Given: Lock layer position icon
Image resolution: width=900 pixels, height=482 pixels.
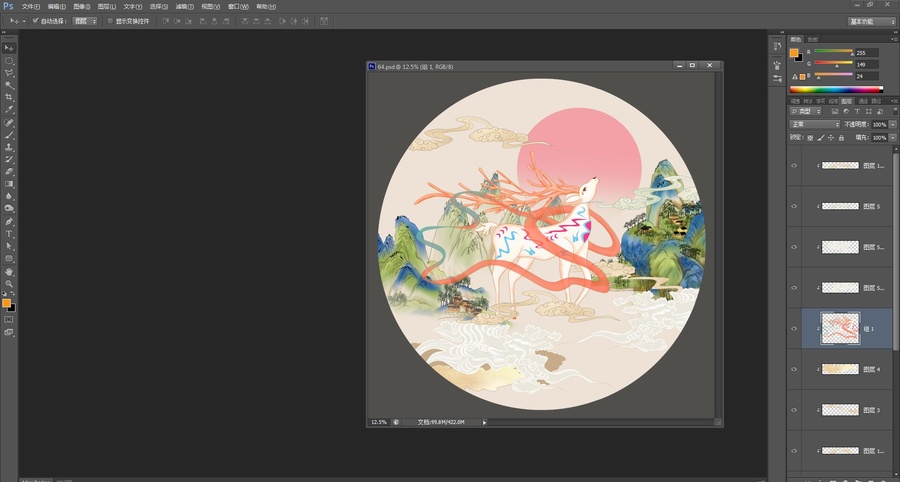Looking at the screenshot, I should [831, 138].
